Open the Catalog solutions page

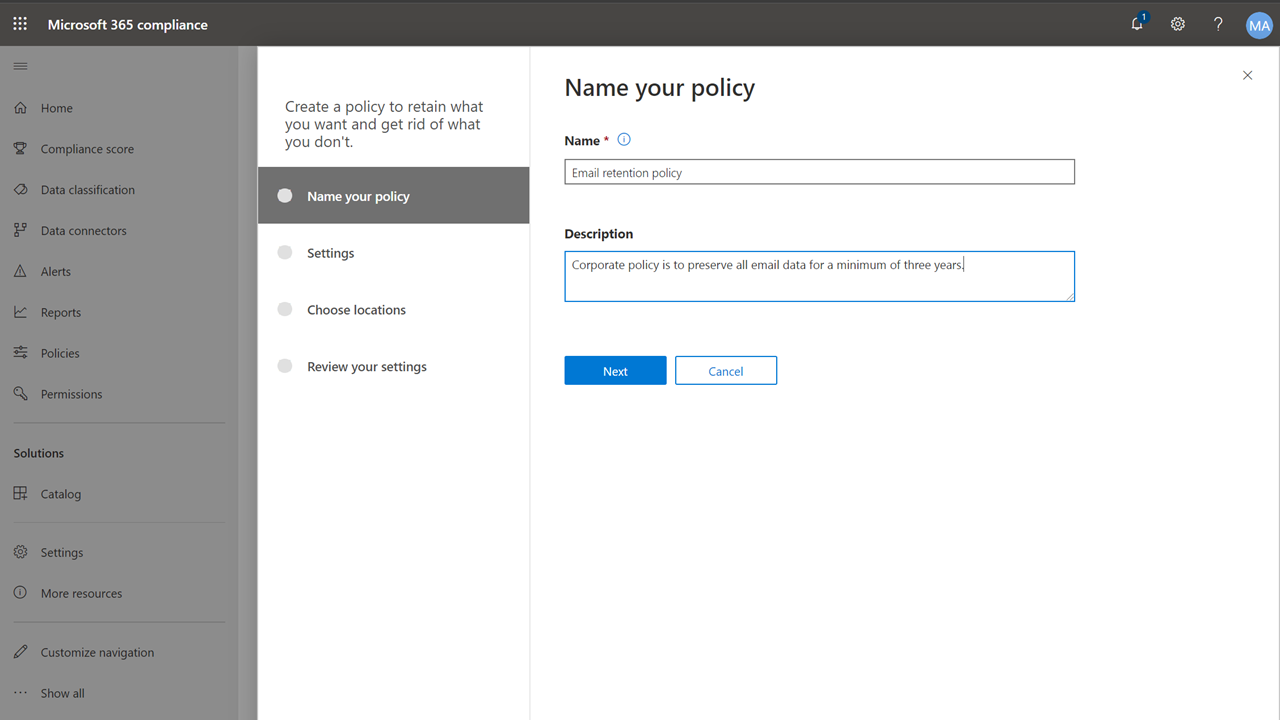(61, 494)
